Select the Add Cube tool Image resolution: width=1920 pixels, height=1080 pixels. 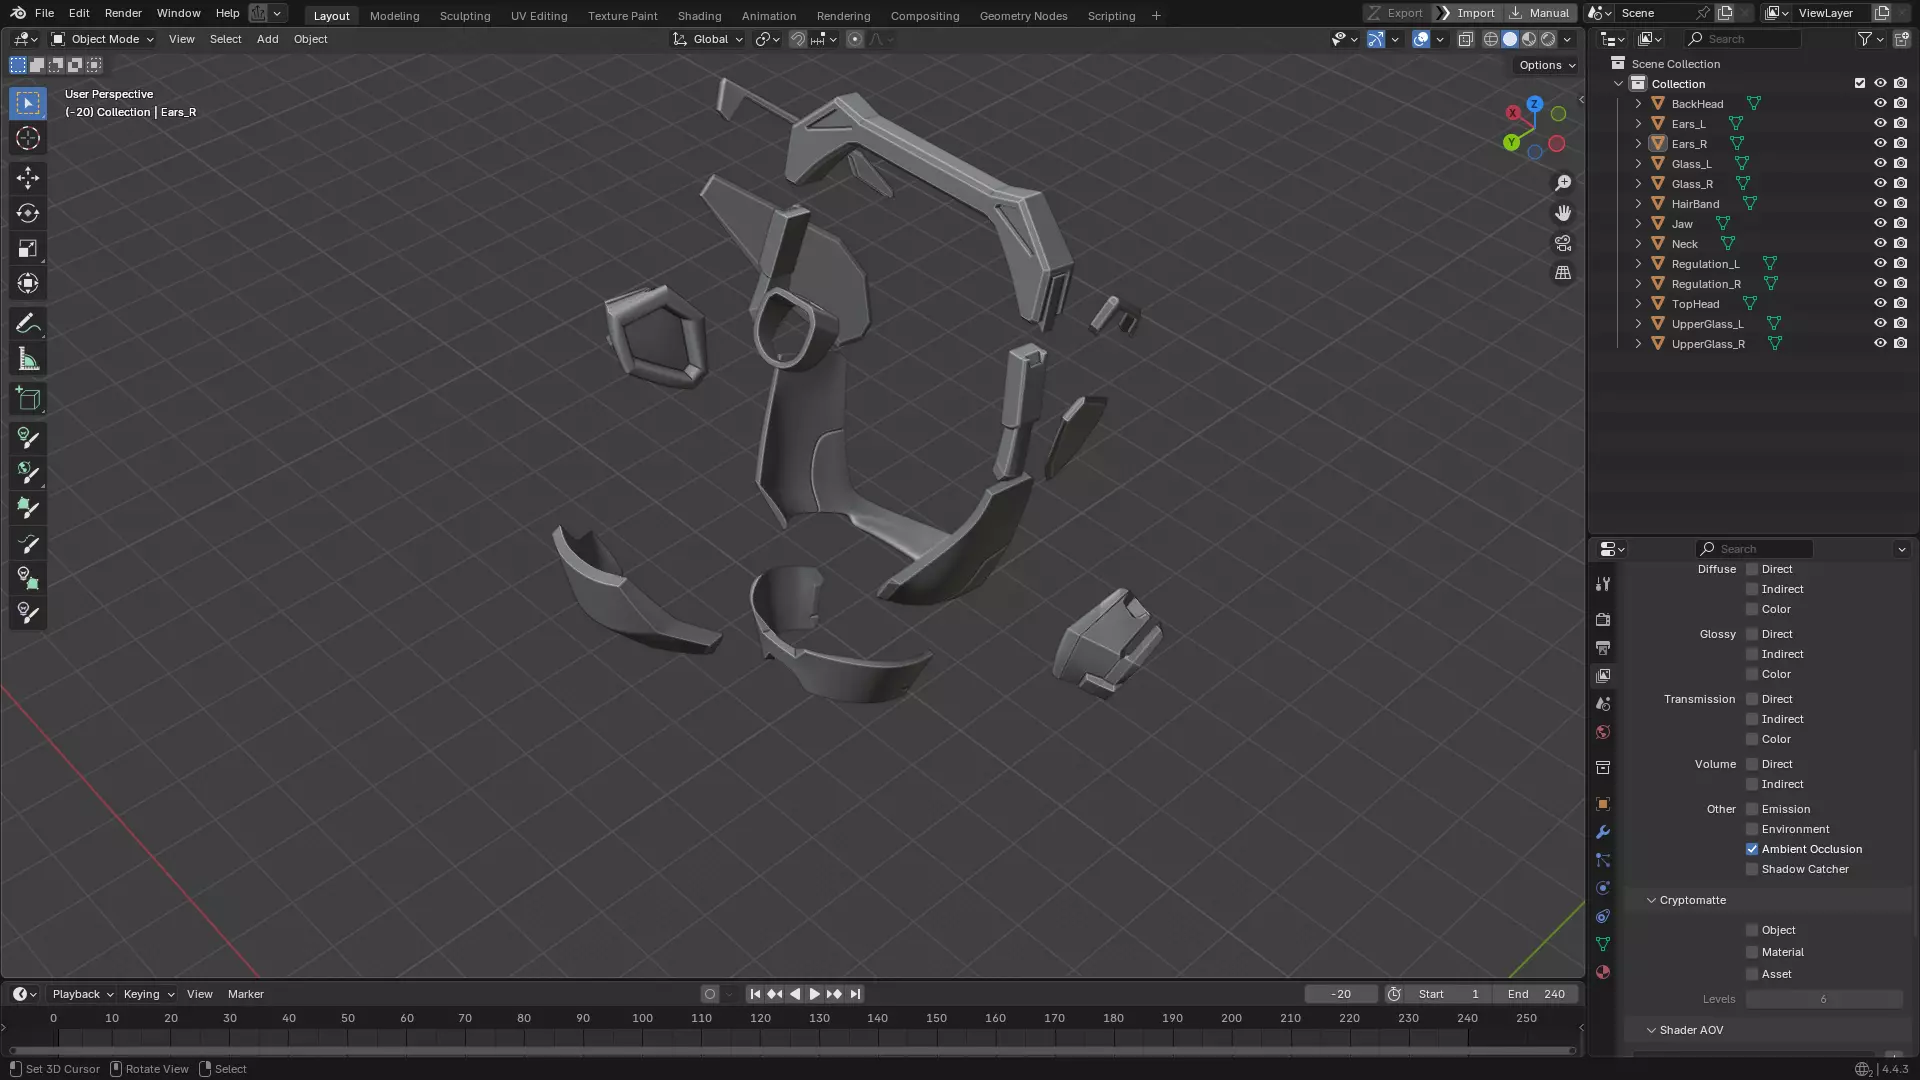click(28, 399)
